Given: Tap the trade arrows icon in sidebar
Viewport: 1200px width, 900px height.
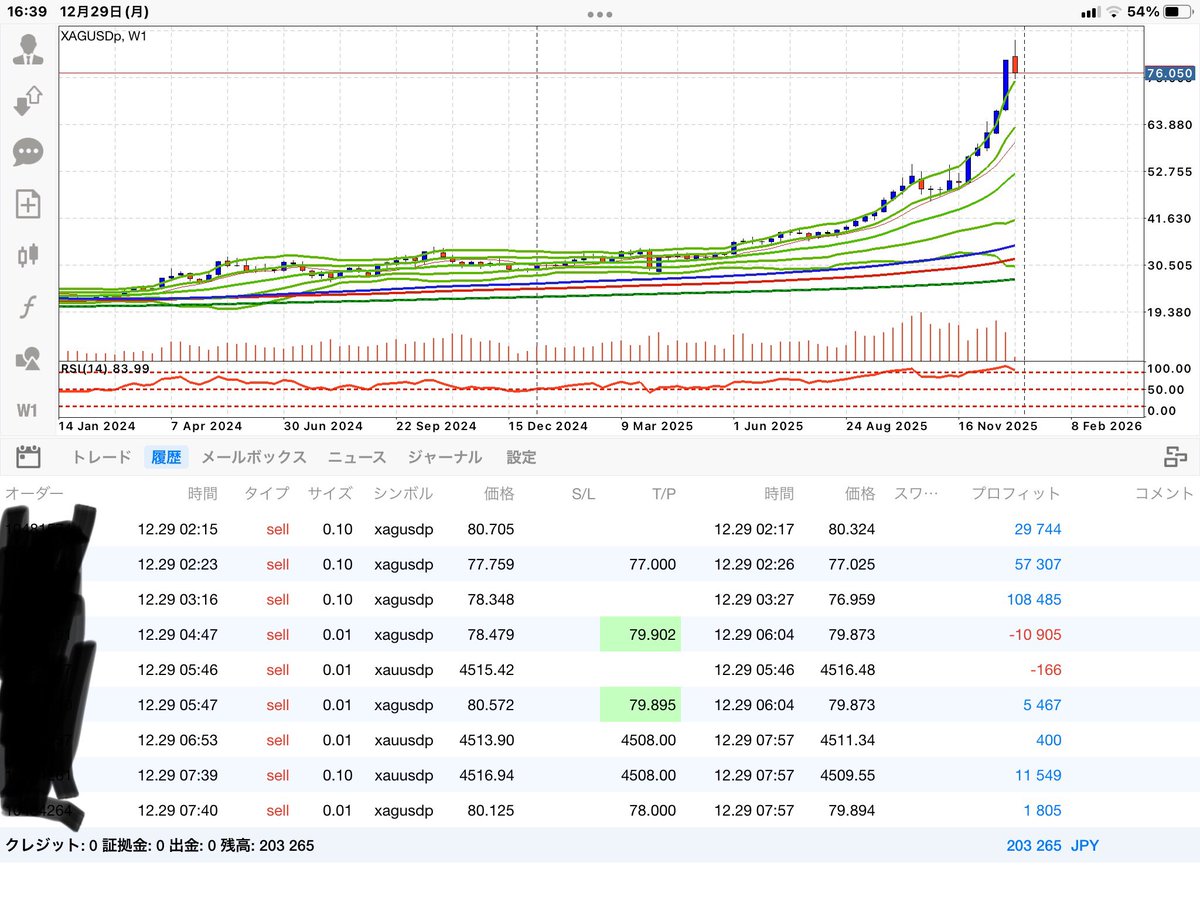Looking at the screenshot, I should [x=28, y=101].
